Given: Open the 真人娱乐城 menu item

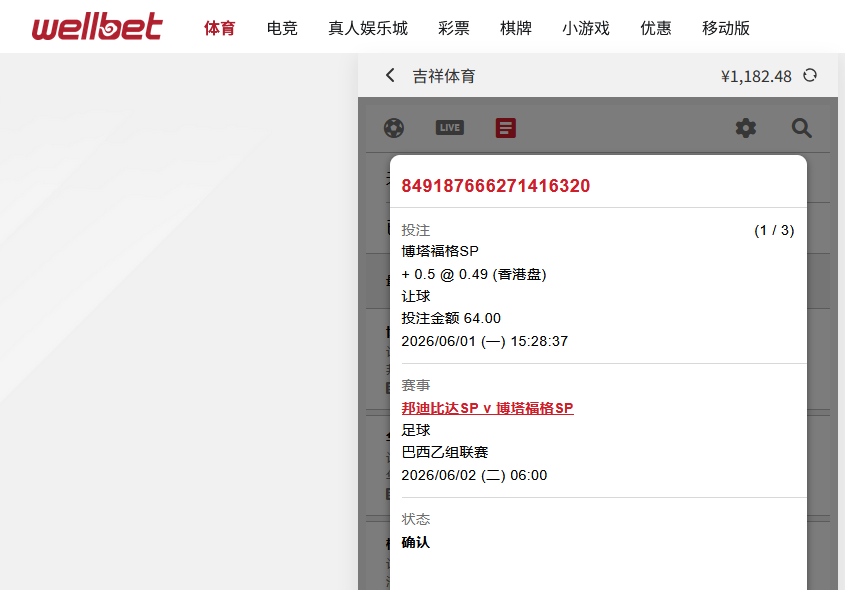Looking at the screenshot, I should pyautogui.click(x=368, y=28).
